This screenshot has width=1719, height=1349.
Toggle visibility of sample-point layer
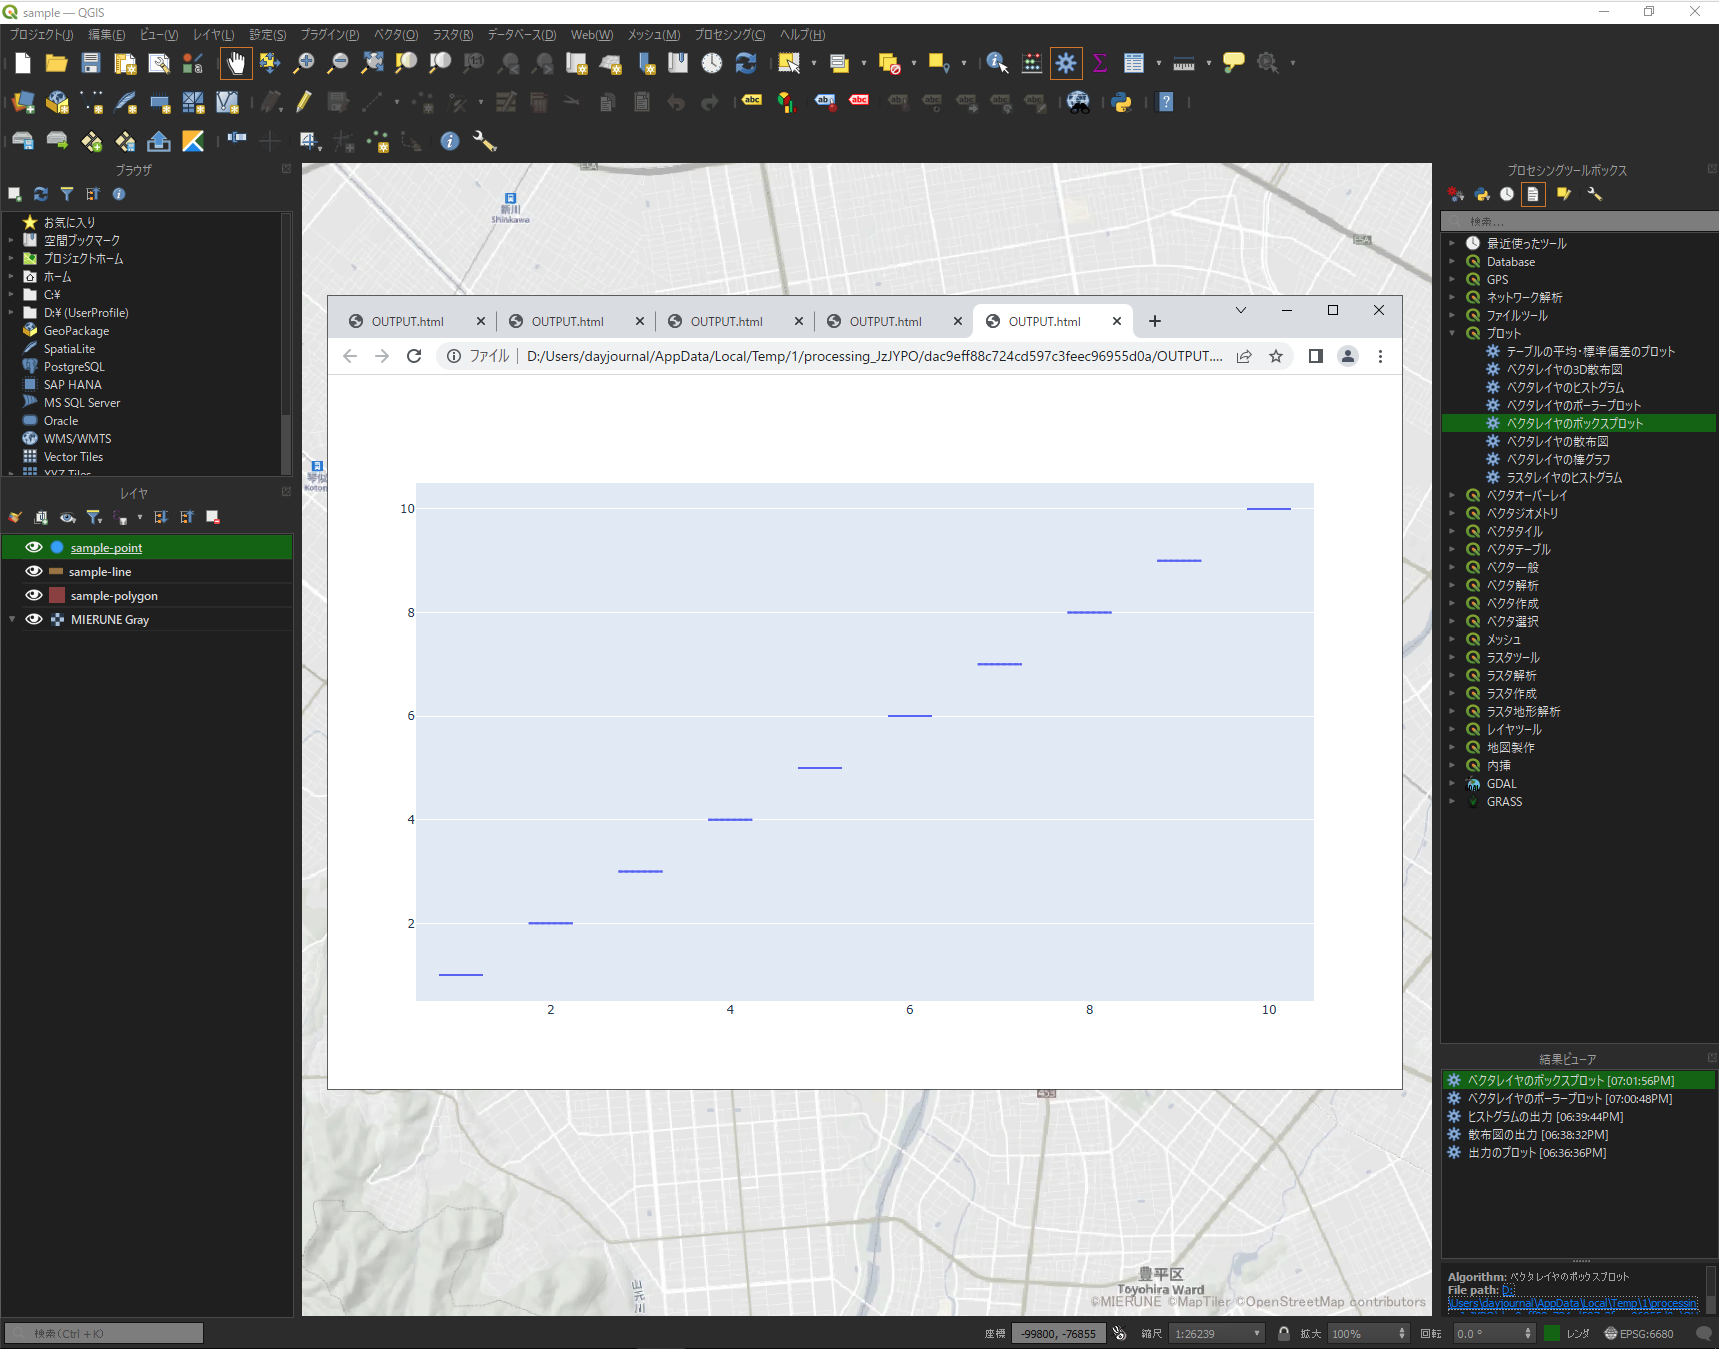[34, 547]
